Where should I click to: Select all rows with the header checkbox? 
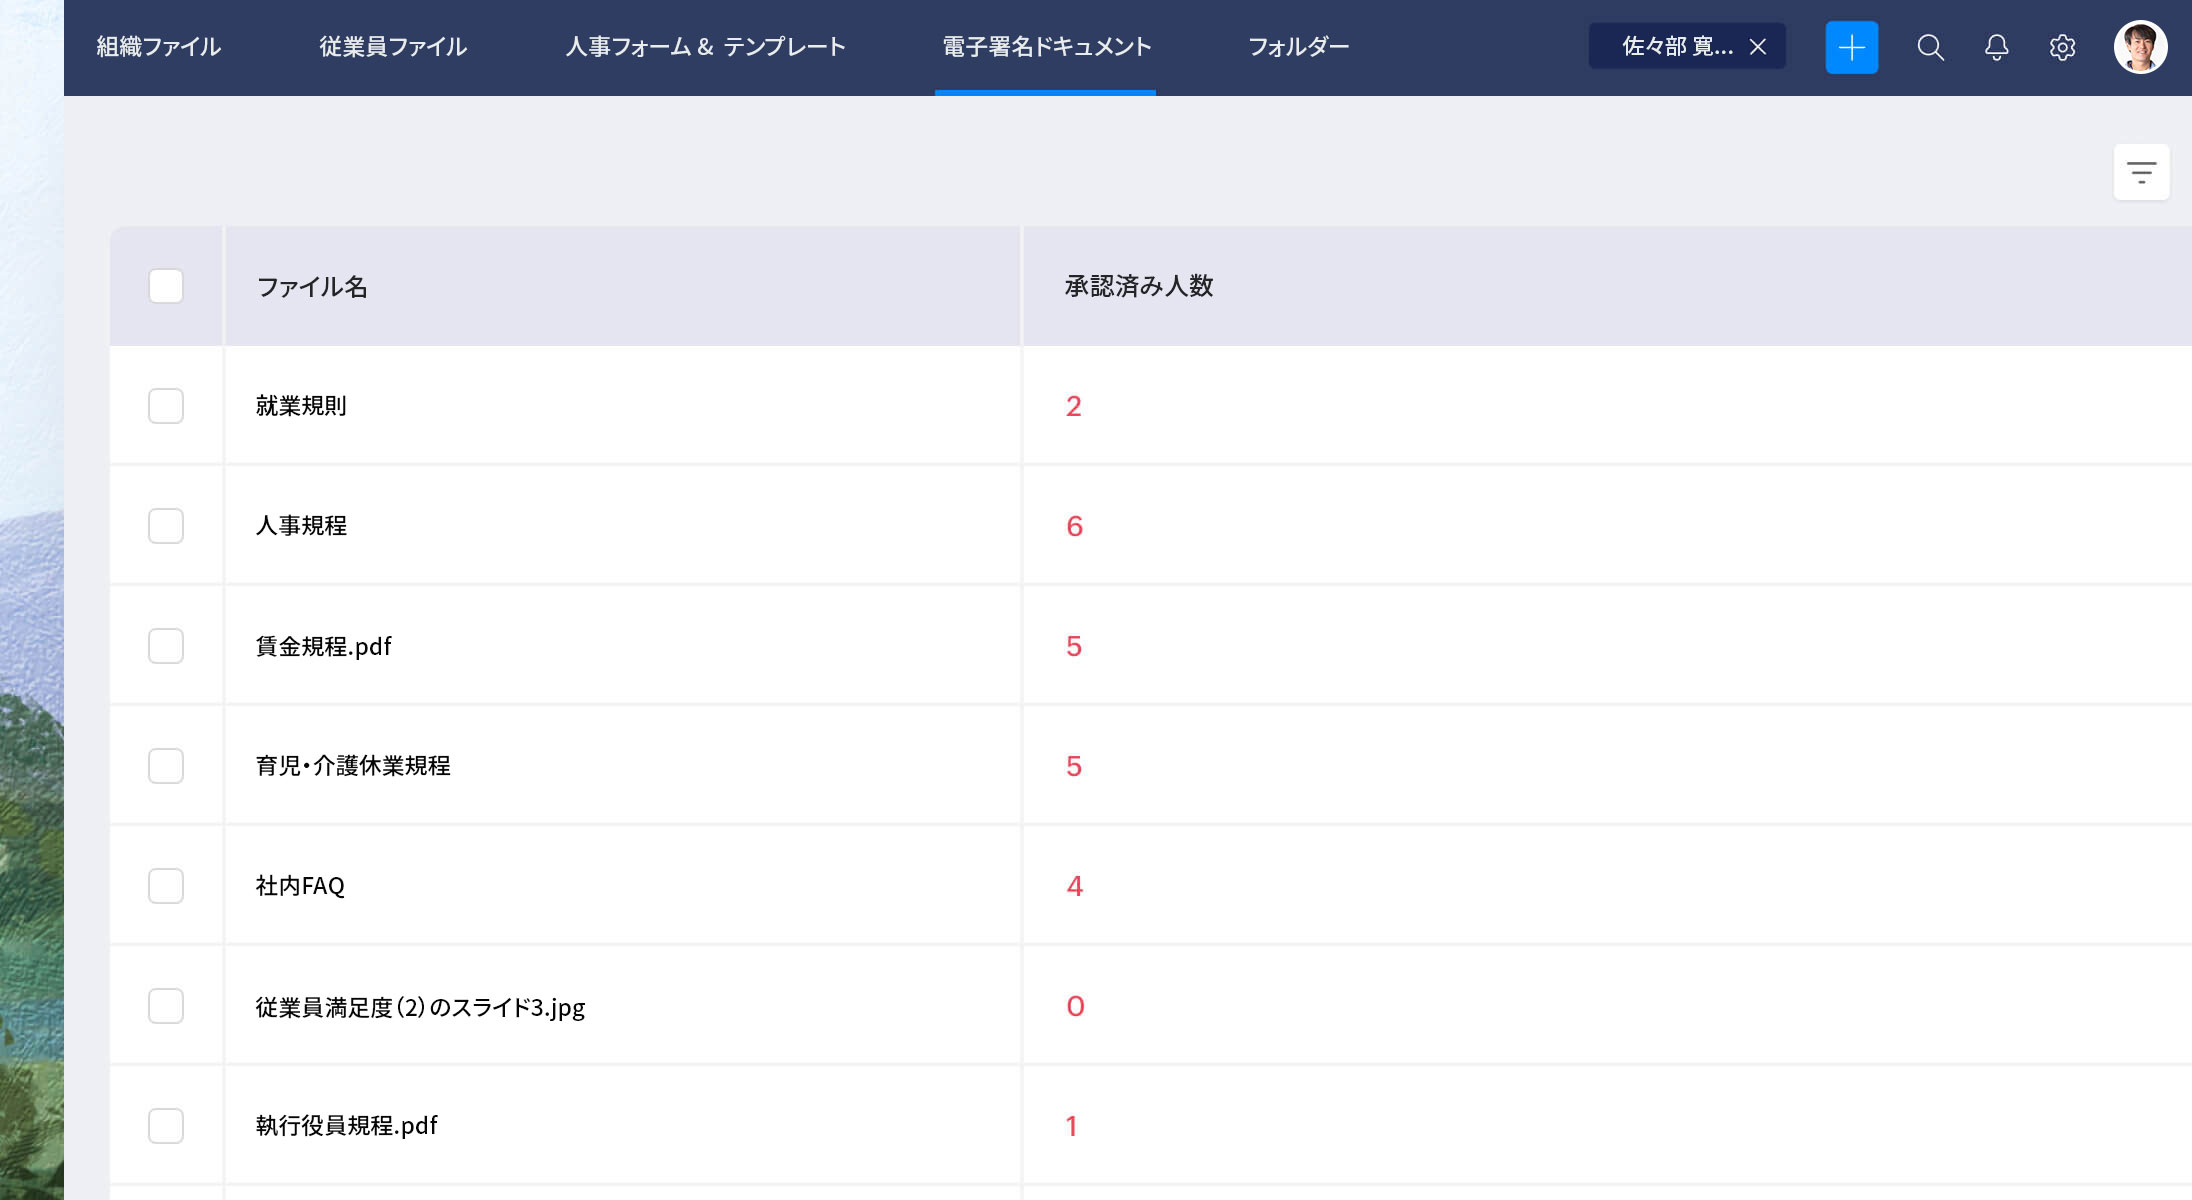pos(165,287)
